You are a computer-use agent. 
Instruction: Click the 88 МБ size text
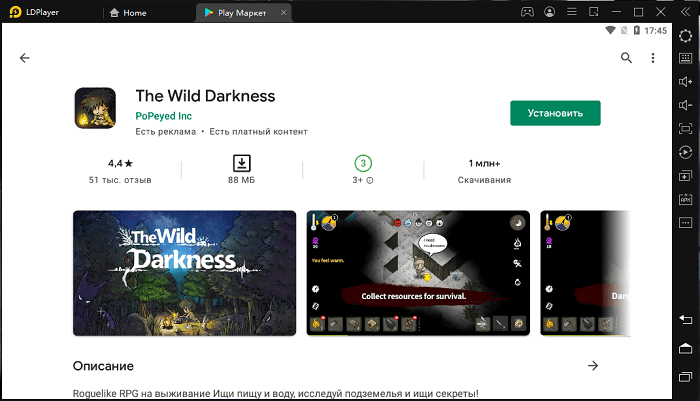(x=242, y=180)
